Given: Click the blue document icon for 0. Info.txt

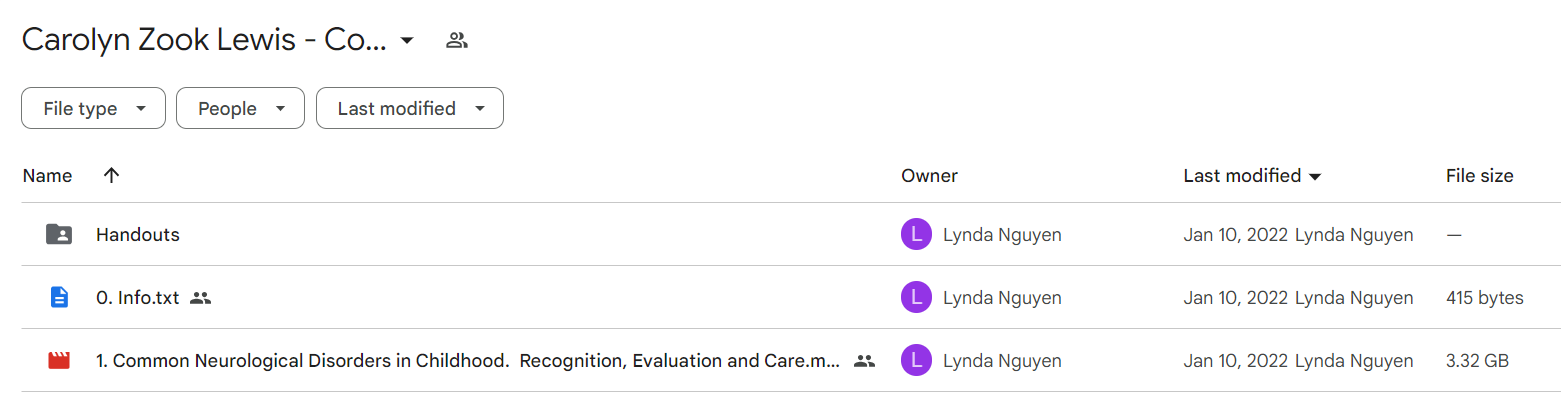Looking at the screenshot, I should [59, 298].
